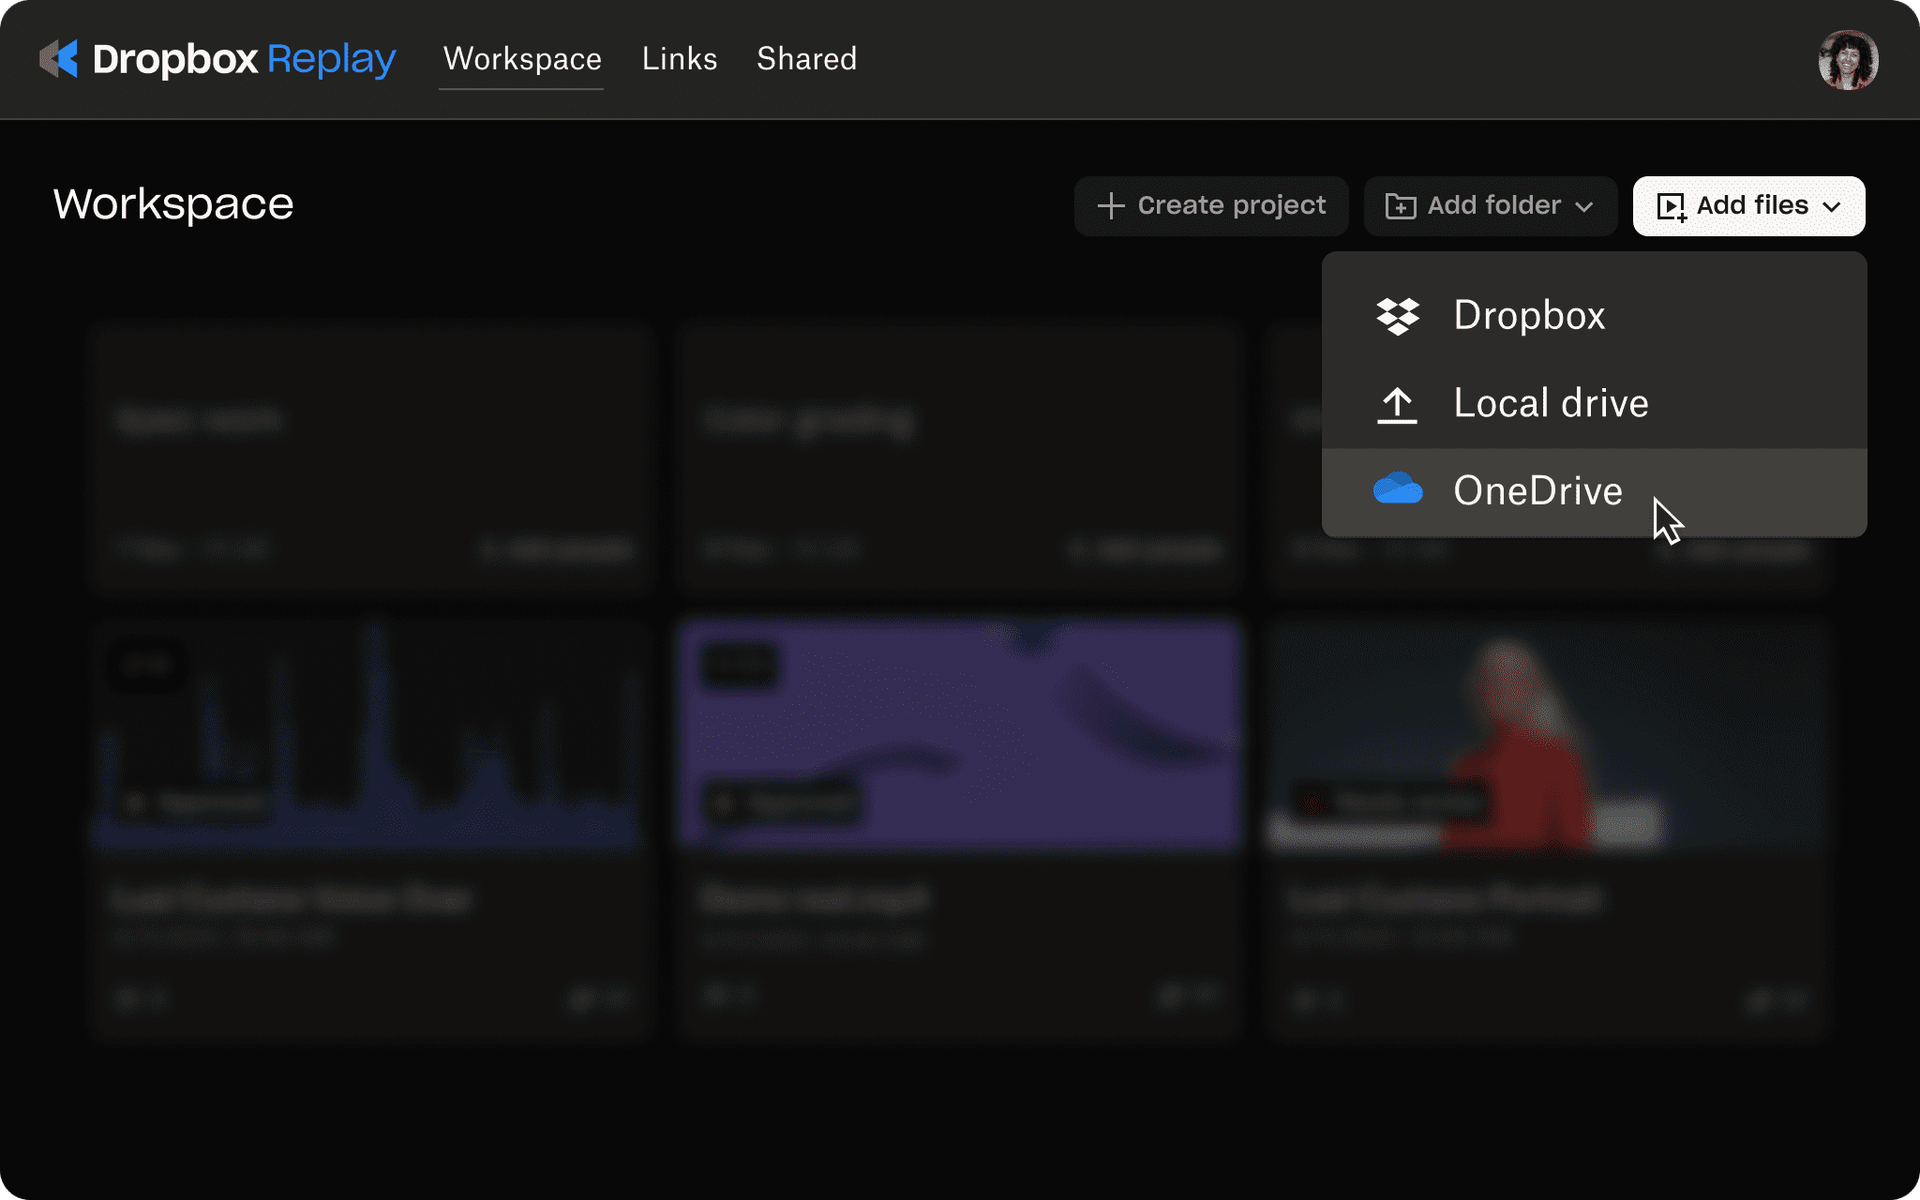Viewport: 1920px width, 1200px height.
Task: Switch to the Links tab
Action: point(679,59)
